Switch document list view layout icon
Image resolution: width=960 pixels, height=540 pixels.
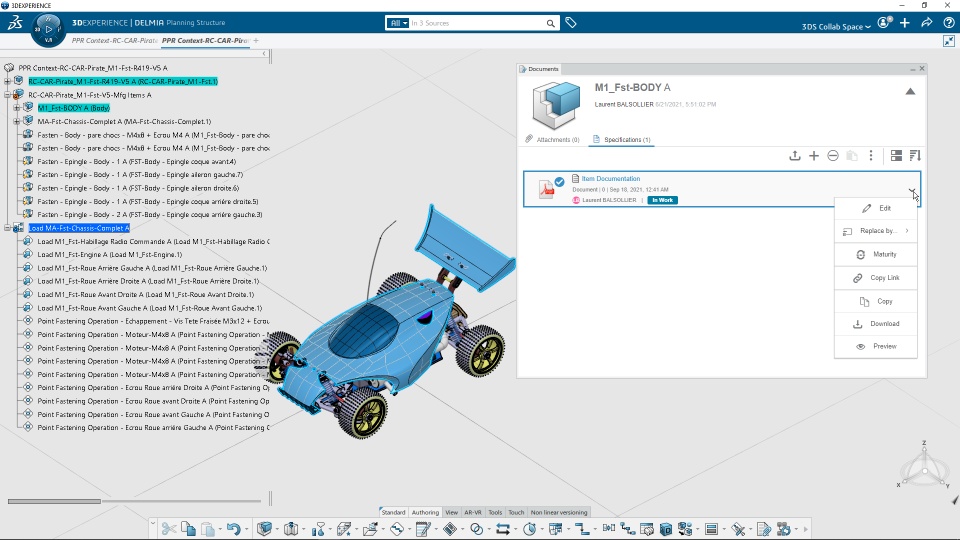[x=896, y=156]
